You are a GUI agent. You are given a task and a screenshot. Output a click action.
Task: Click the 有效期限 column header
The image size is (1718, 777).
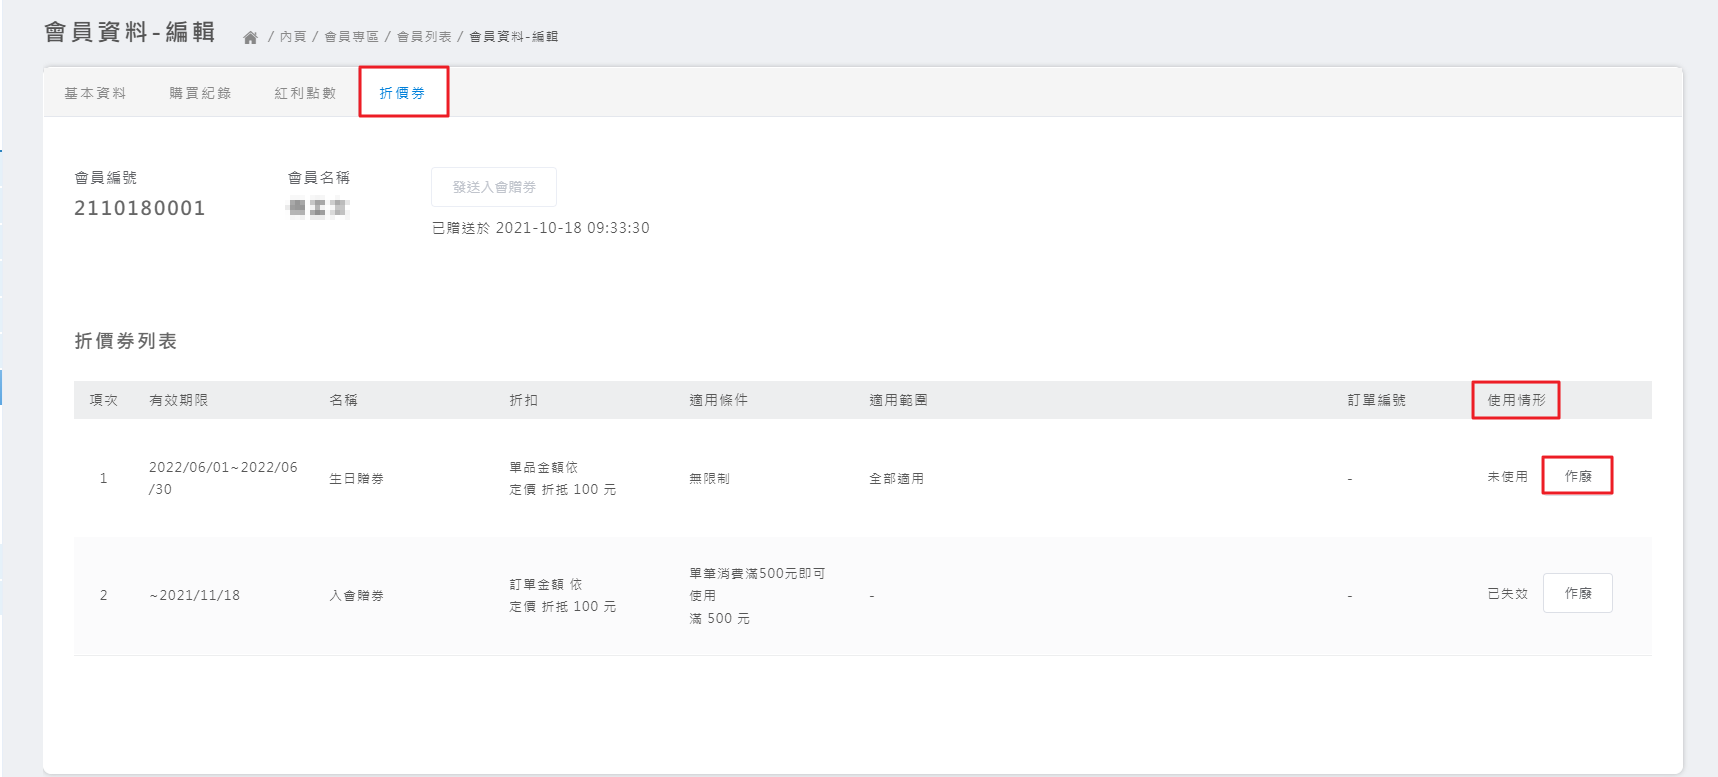[179, 400]
